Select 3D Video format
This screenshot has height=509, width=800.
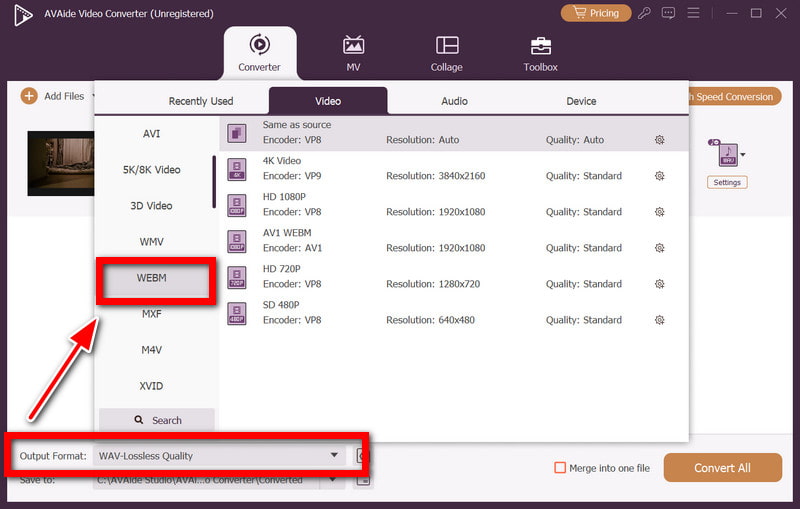coord(152,206)
